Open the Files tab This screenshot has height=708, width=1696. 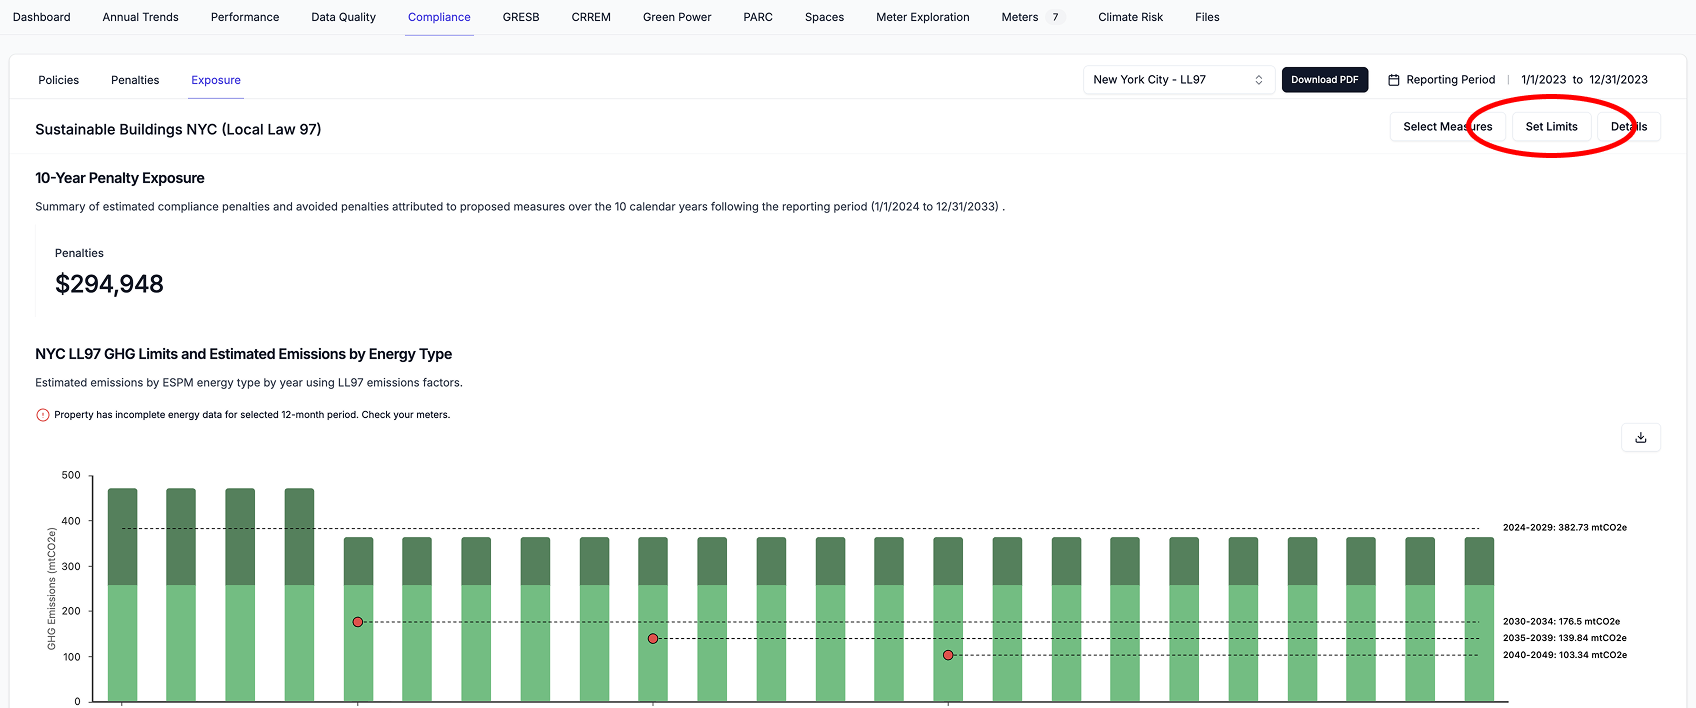pos(1207,17)
